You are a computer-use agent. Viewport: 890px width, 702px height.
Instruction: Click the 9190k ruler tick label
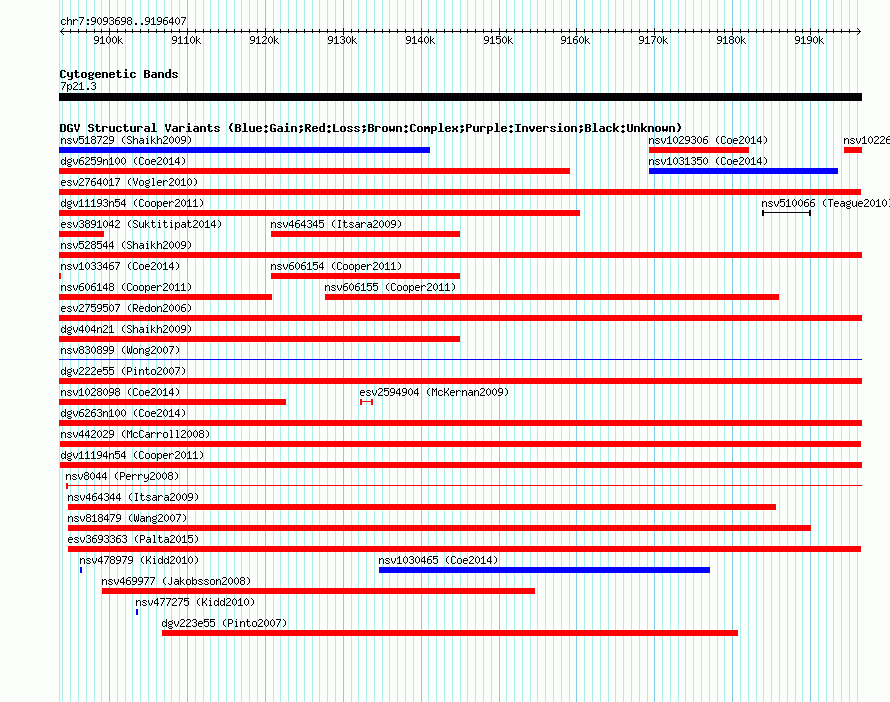[809, 40]
